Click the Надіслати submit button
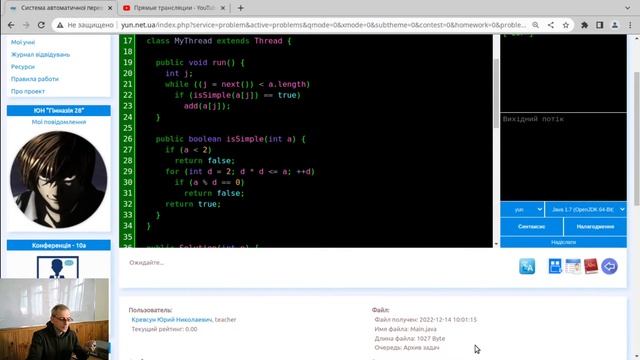The height and width of the screenshot is (360, 640). (563, 242)
